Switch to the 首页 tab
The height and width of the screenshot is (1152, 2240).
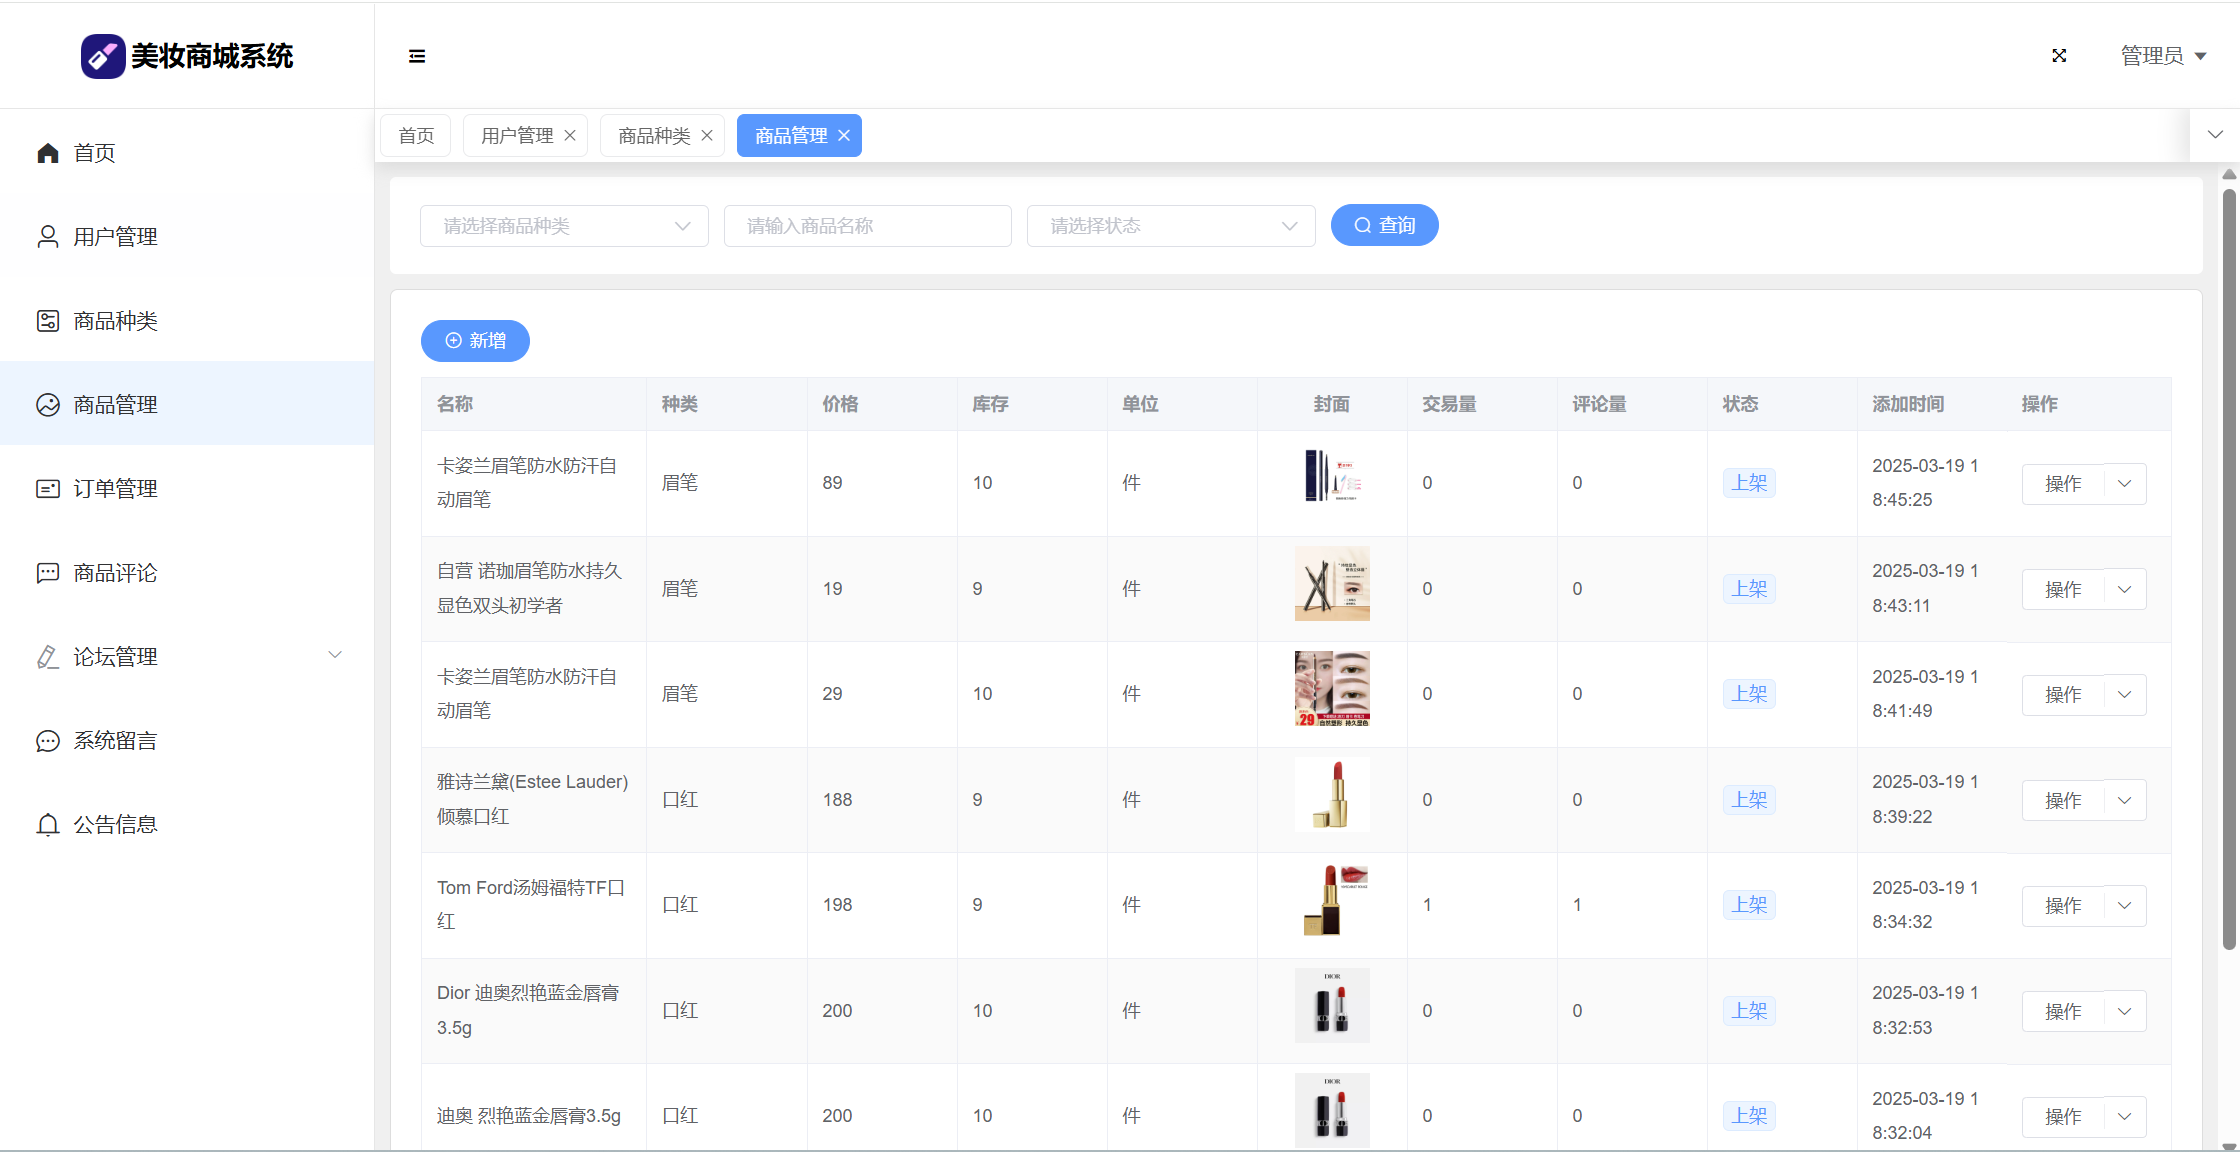tap(416, 136)
